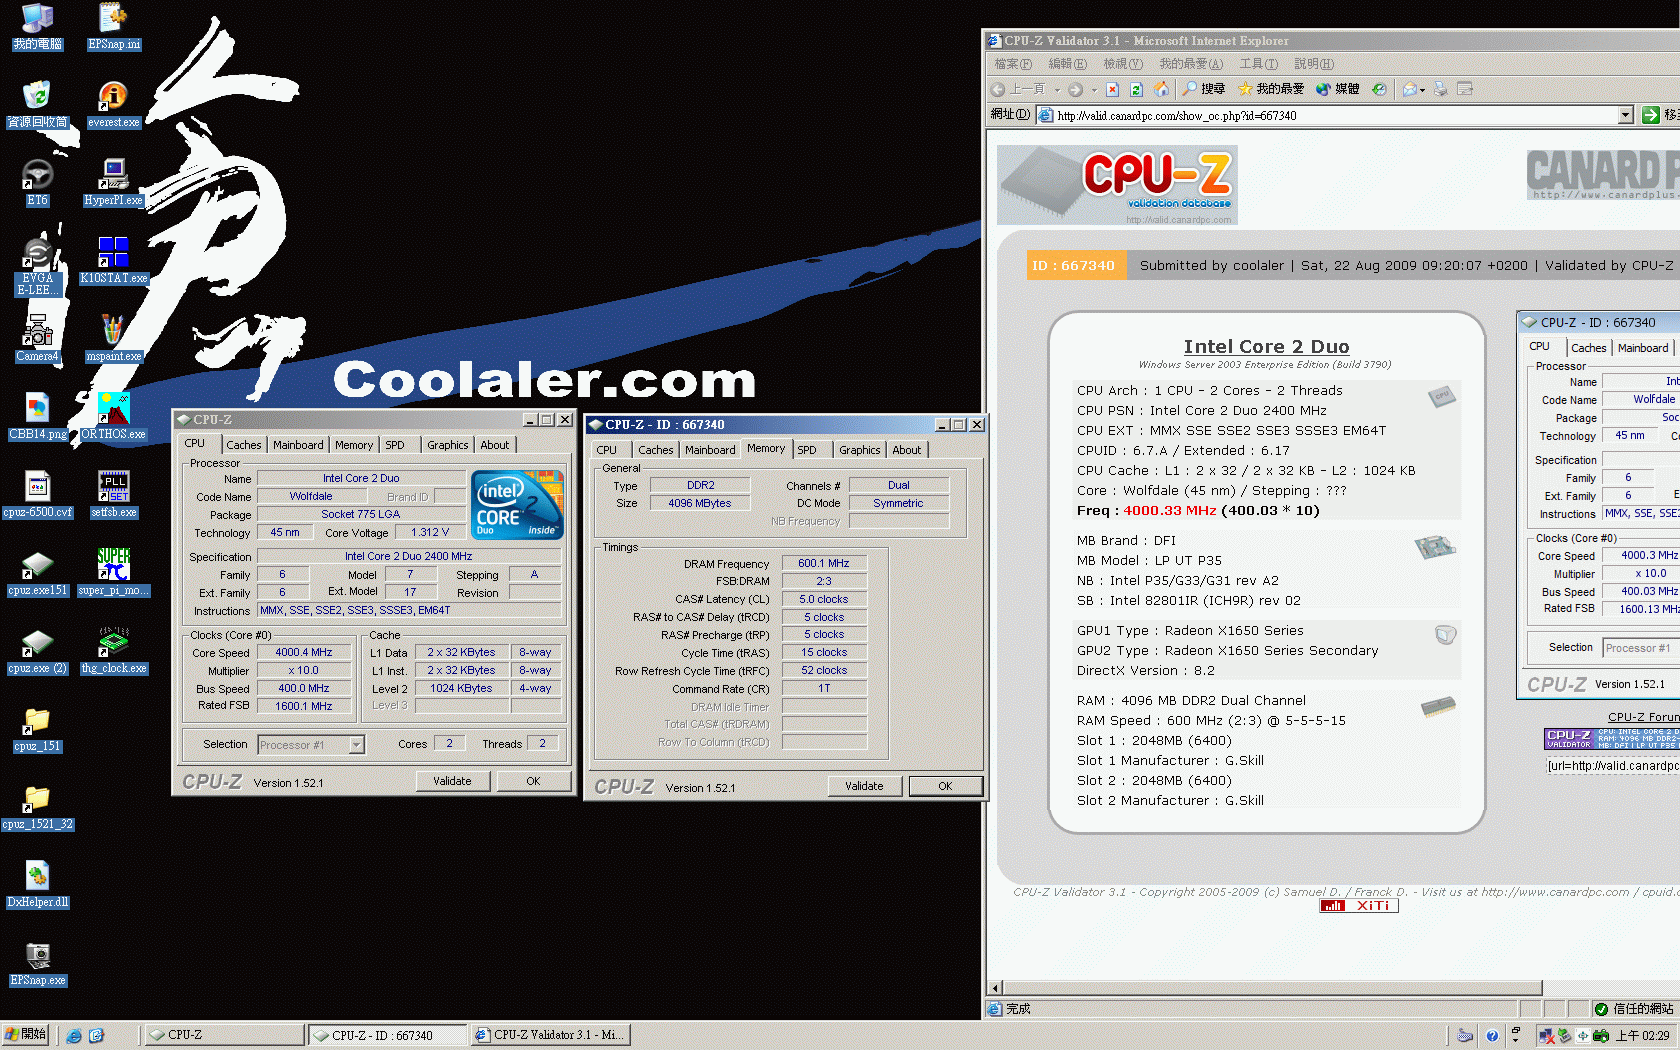Switch to Mainboard tab in left CPU-Z window

point(298,445)
